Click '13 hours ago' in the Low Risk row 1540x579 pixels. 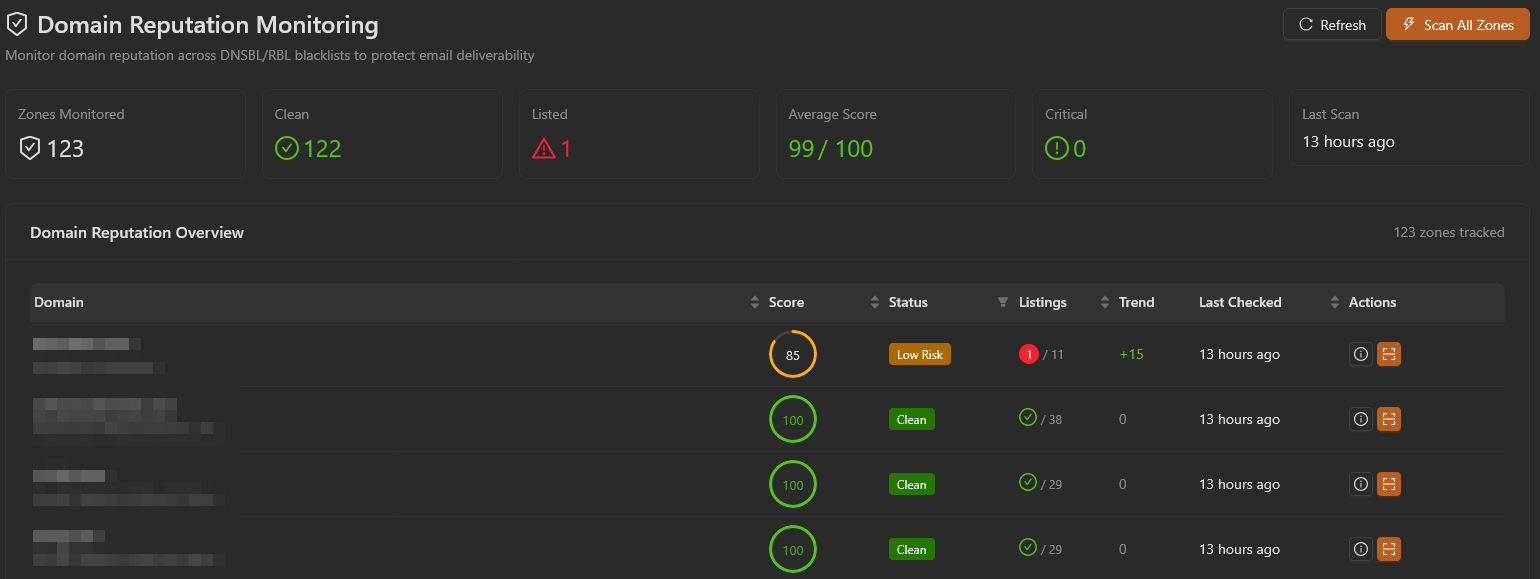pyautogui.click(x=1239, y=354)
